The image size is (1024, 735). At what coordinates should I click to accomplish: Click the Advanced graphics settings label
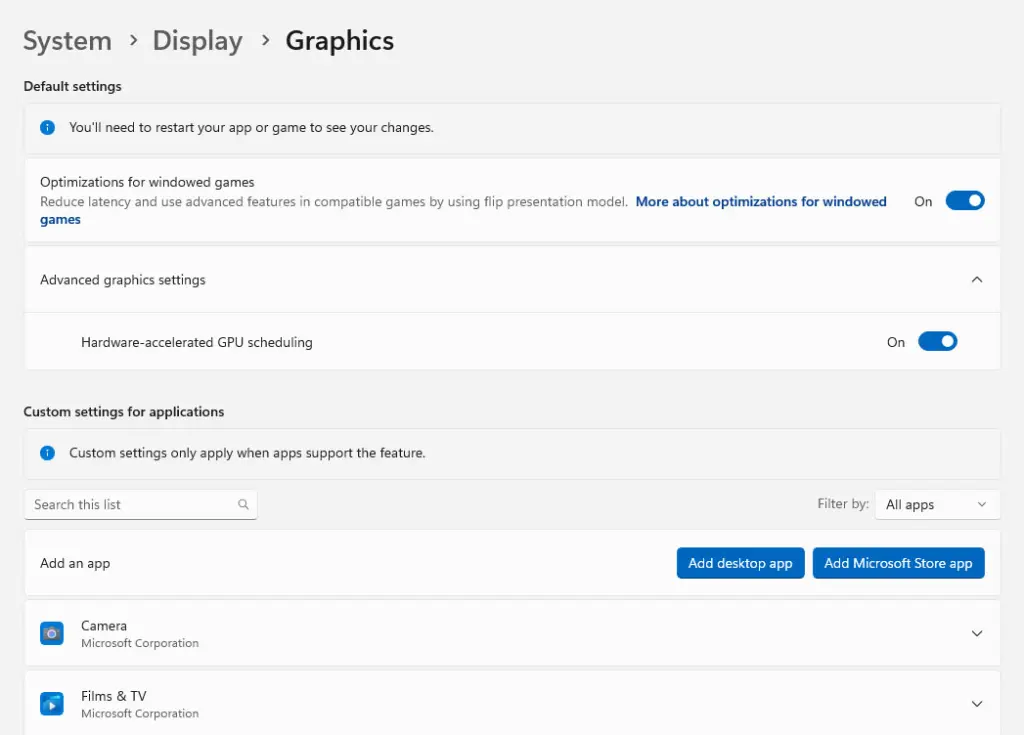click(123, 280)
